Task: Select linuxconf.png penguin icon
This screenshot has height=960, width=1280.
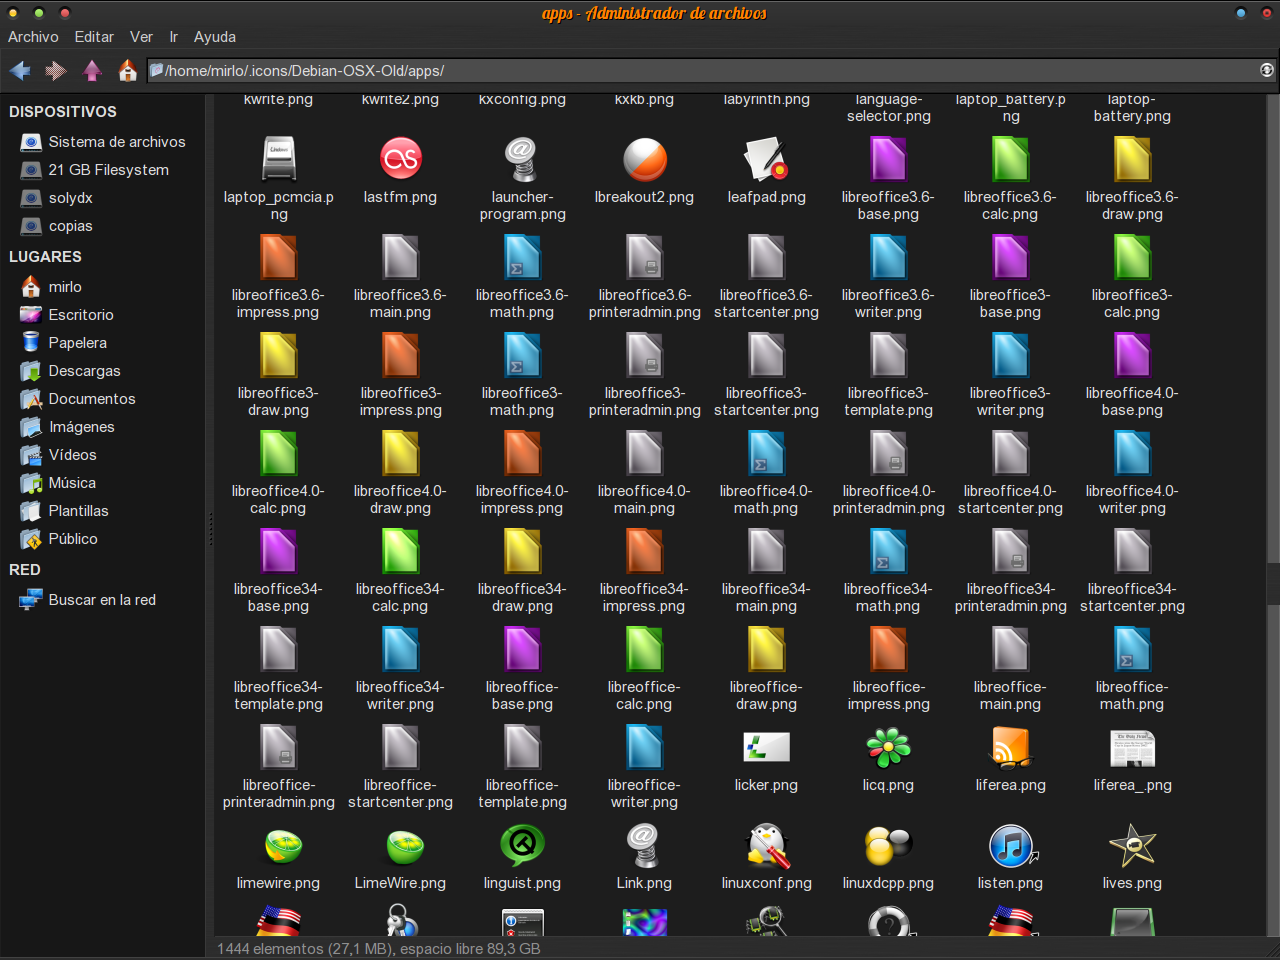Action: [768, 845]
